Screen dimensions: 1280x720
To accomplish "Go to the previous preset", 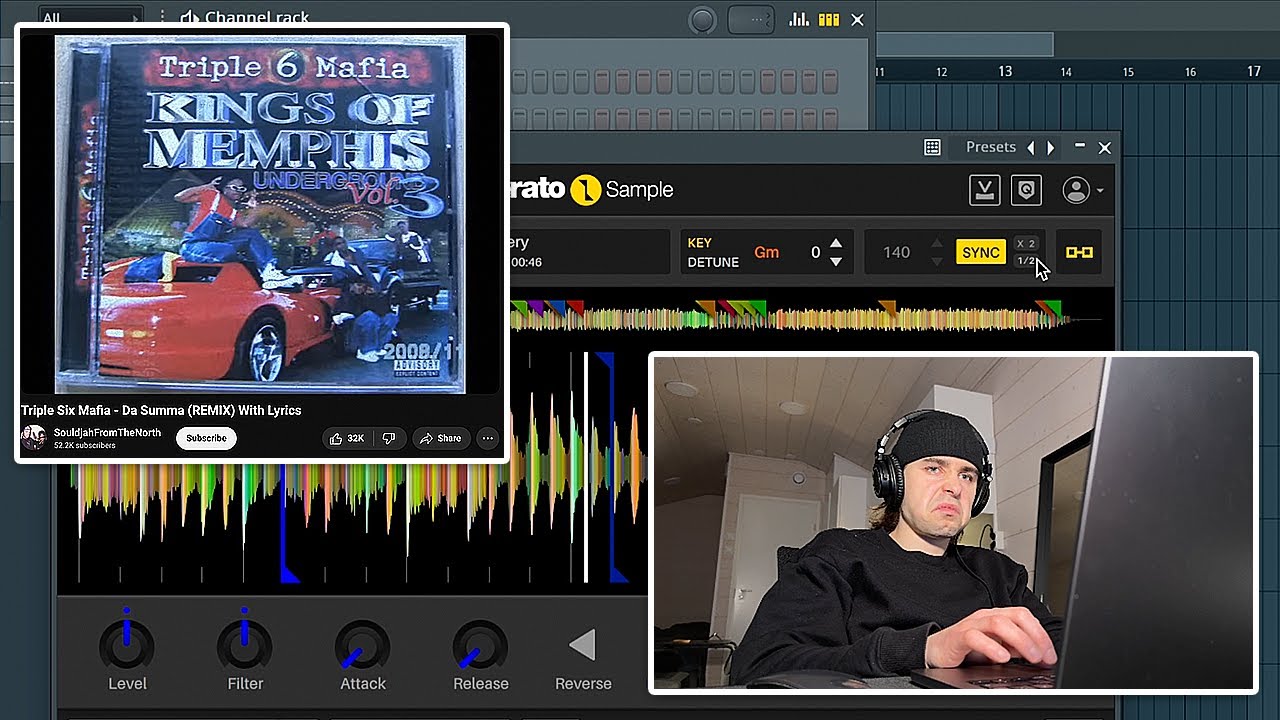I will (x=1031, y=147).
